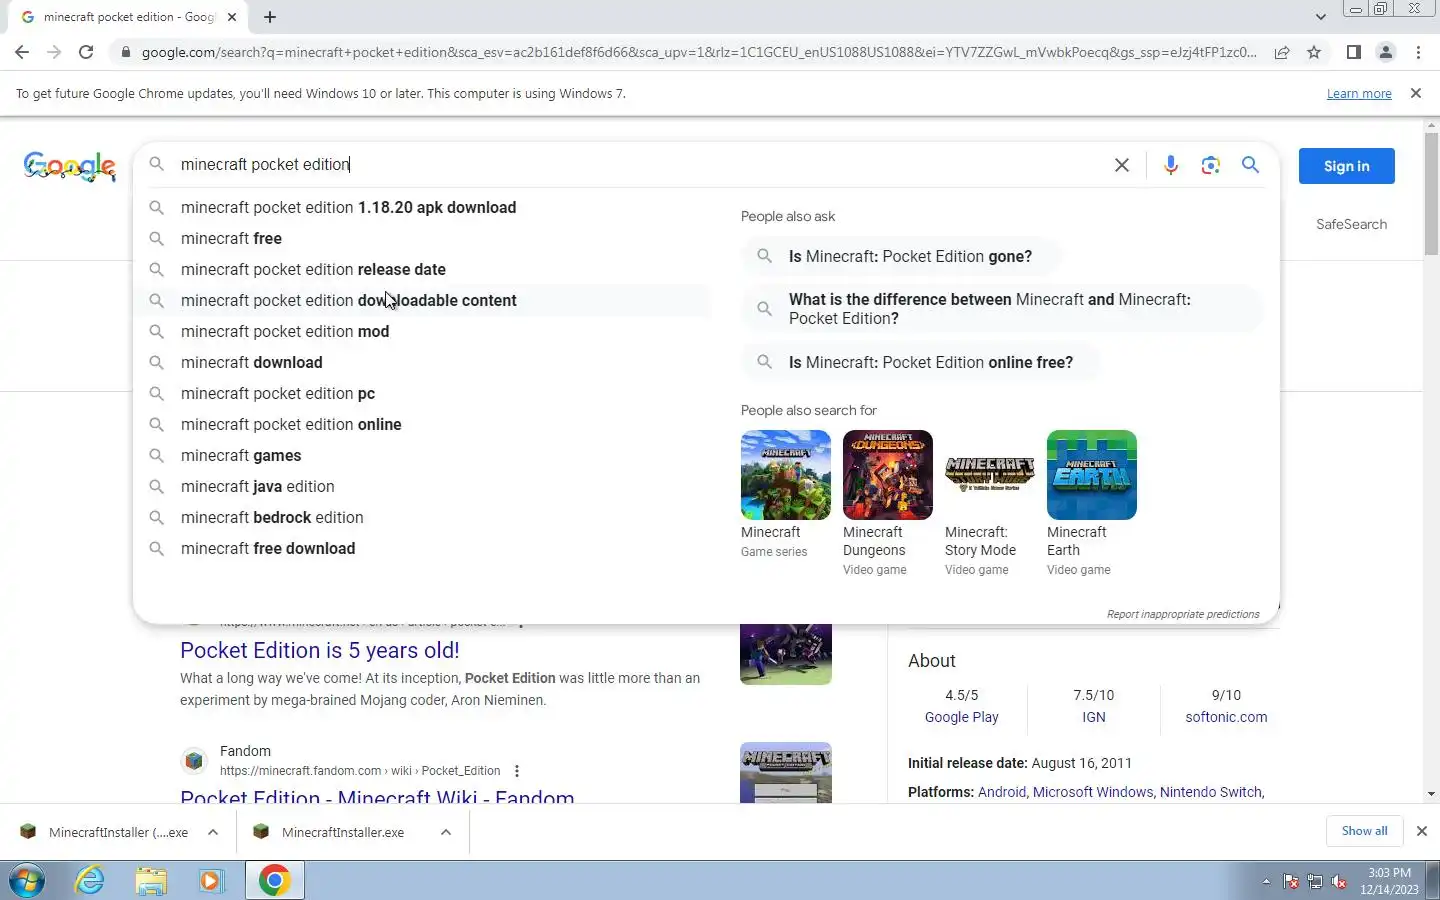This screenshot has width=1440, height=900.
Task: Open Windows Explorer folder on taskbar
Action: point(151,881)
